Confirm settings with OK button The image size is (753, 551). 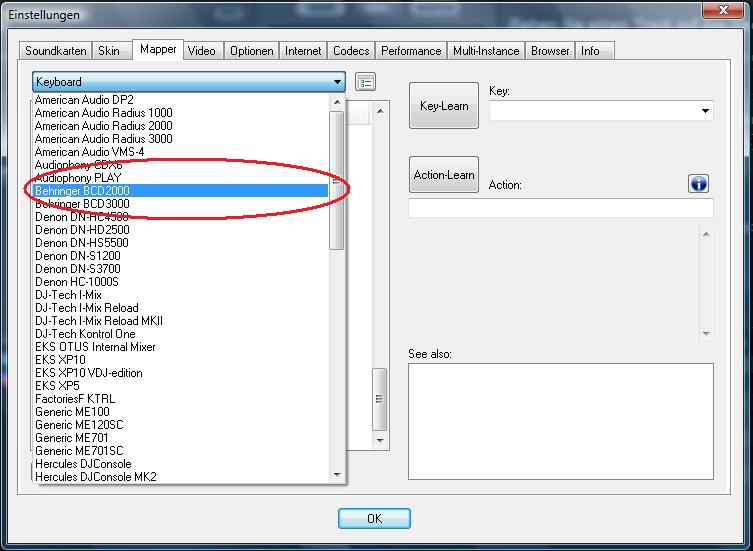[x=374, y=519]
